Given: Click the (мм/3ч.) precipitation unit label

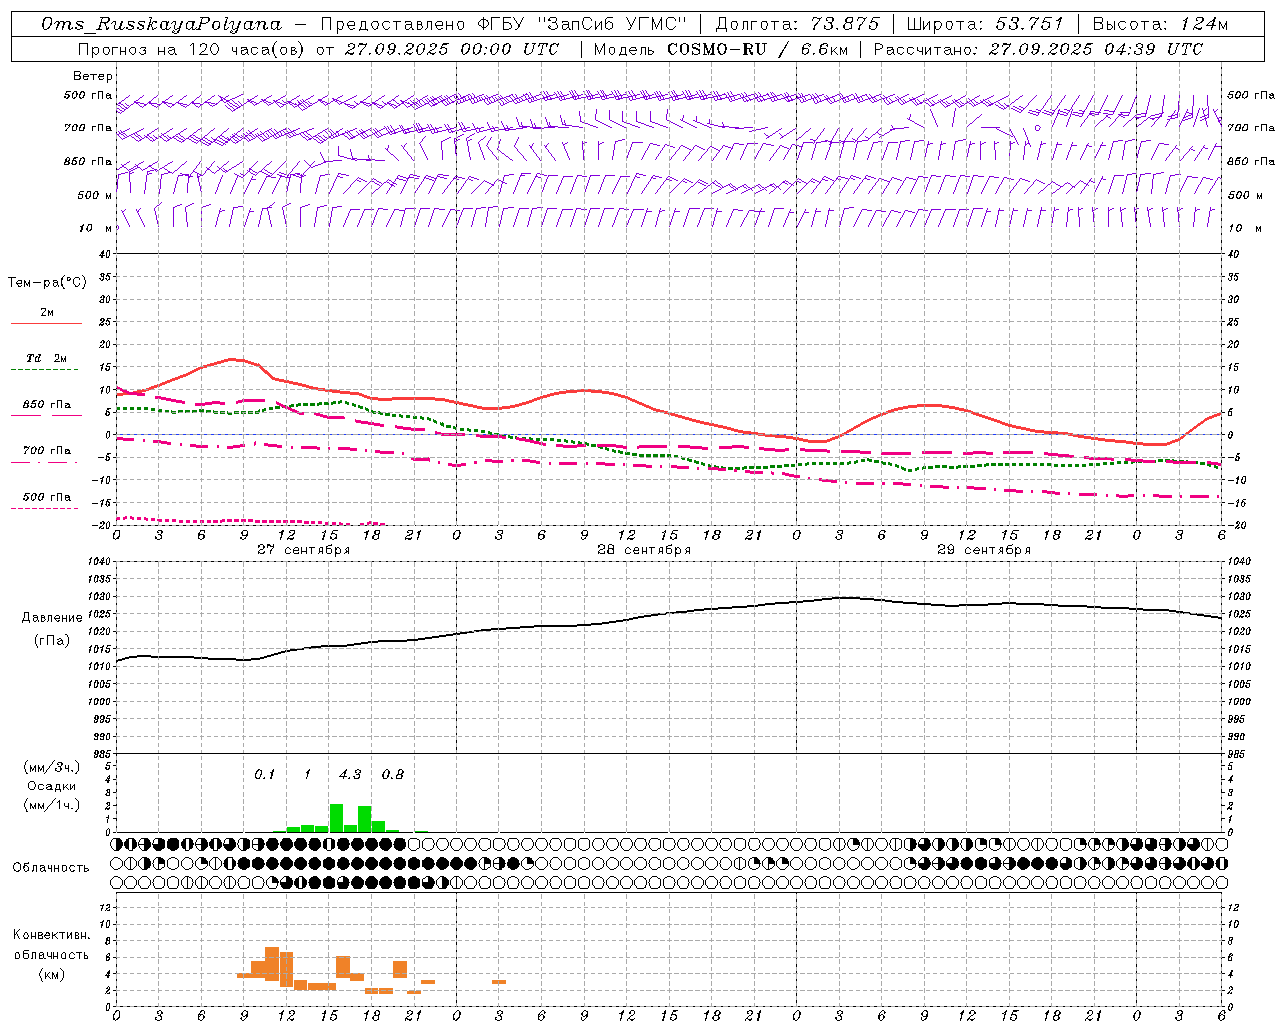Looking at the screenshot, I should [x=51, y=768].
